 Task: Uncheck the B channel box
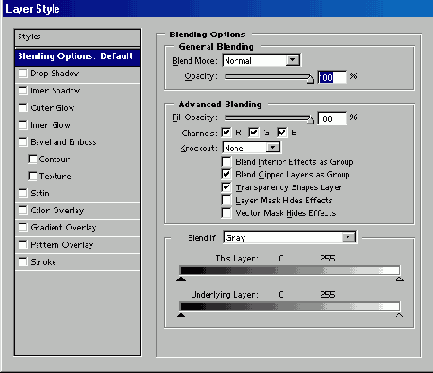tap(282, 133)
